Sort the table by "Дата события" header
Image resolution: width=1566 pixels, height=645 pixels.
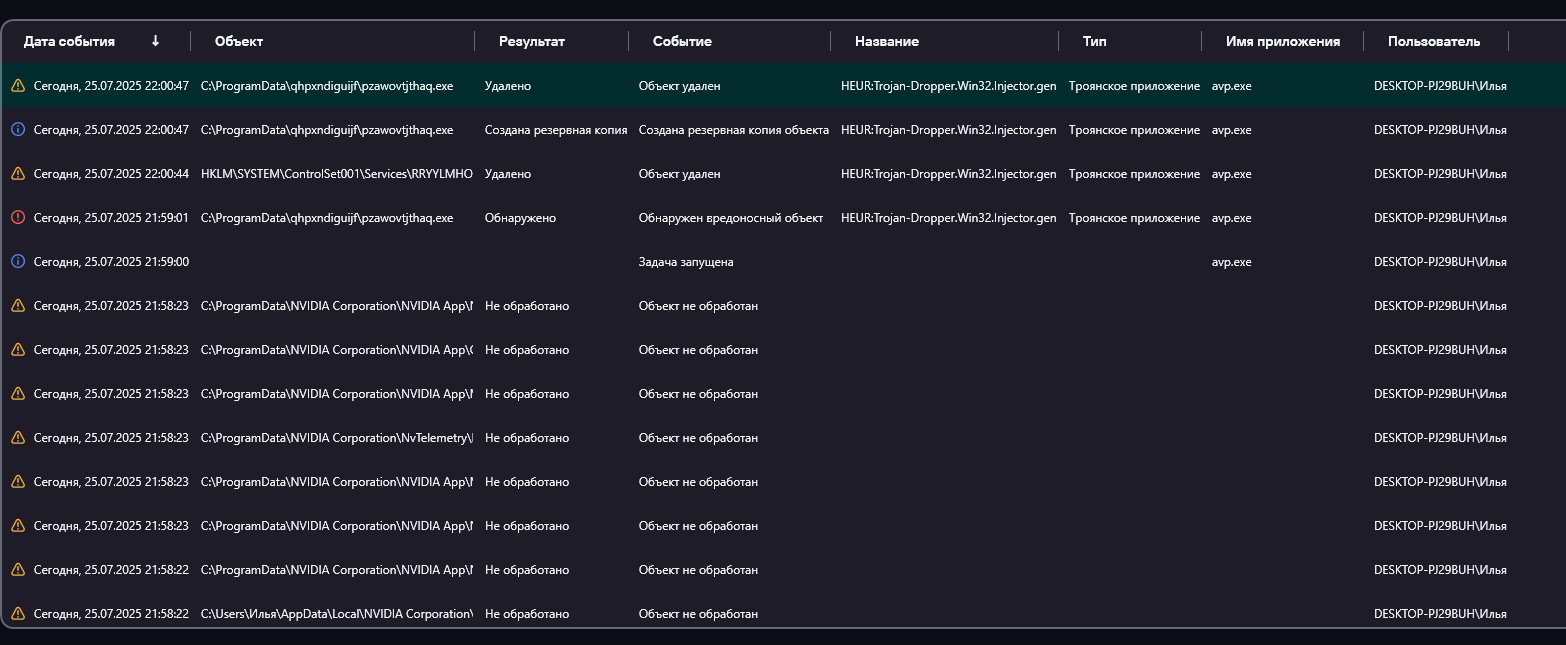click(x=69, y=42)
